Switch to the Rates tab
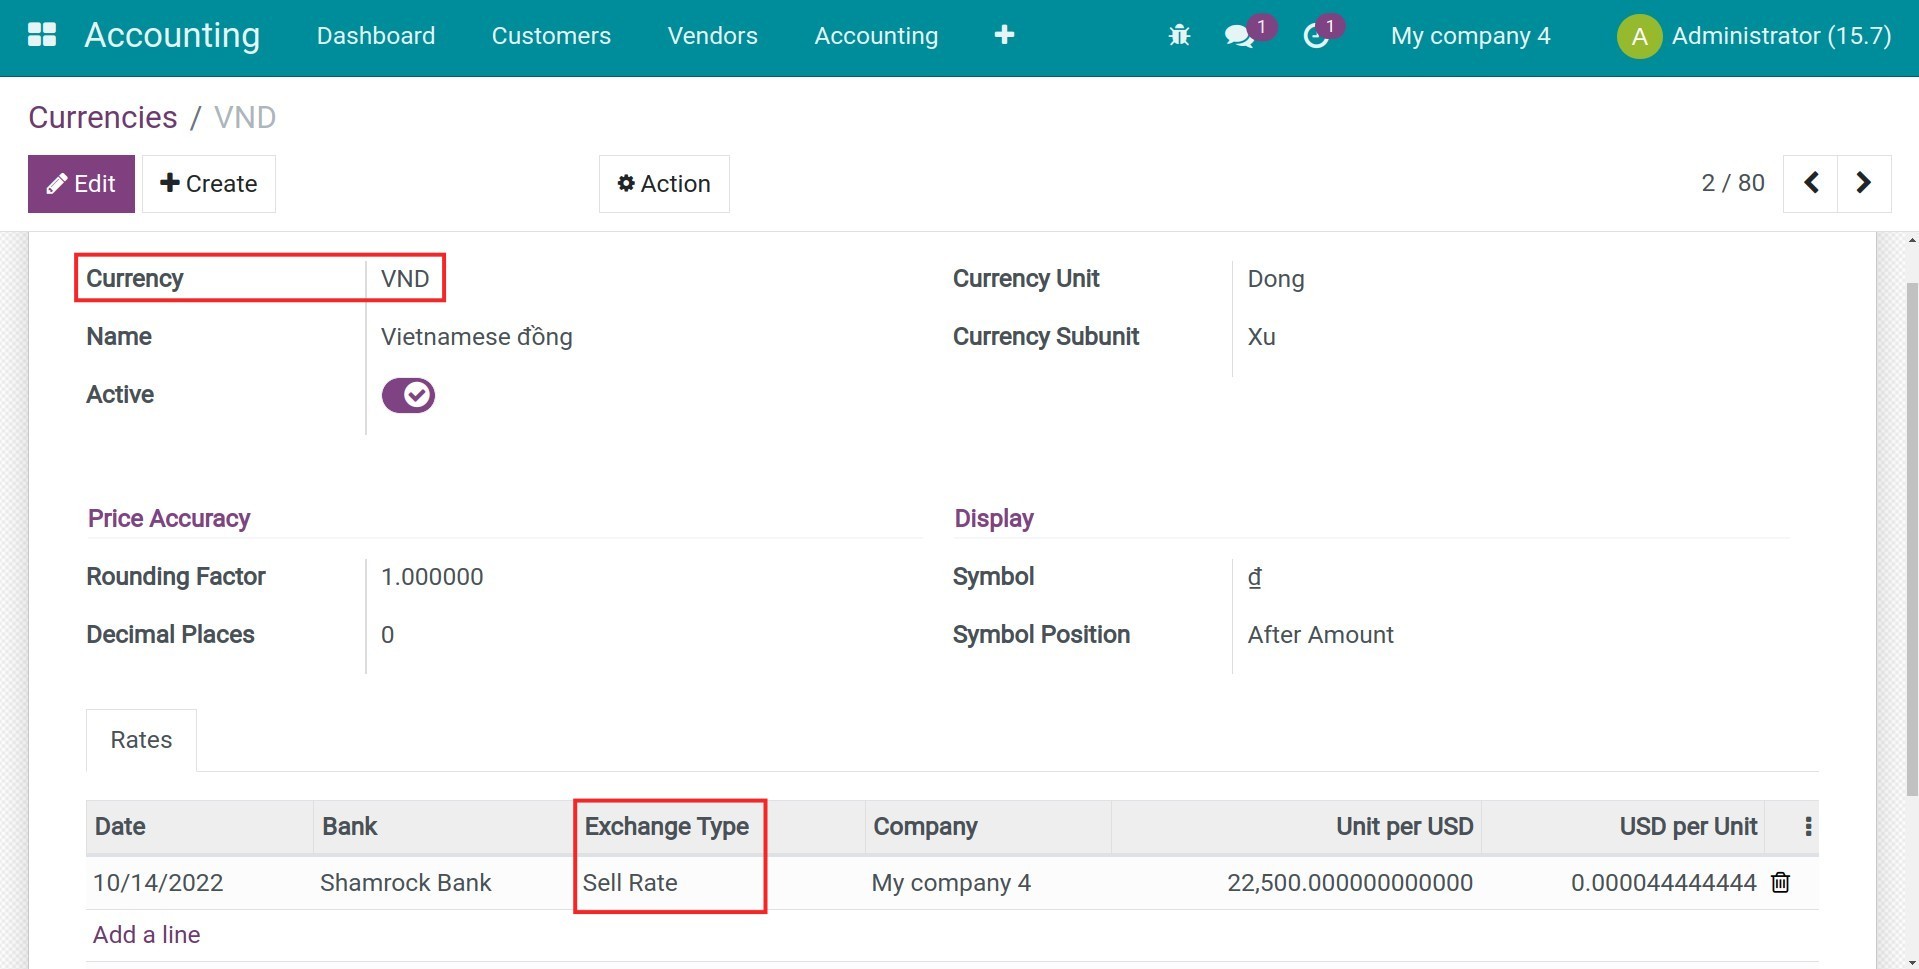This screenshot has height=969, width=1919. [x=140, y=739]
